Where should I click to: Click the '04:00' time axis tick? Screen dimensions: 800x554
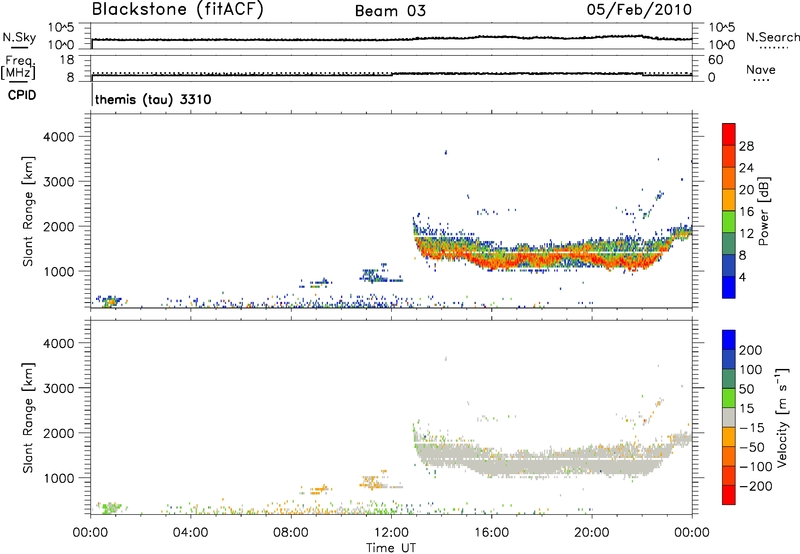[190, 533]
